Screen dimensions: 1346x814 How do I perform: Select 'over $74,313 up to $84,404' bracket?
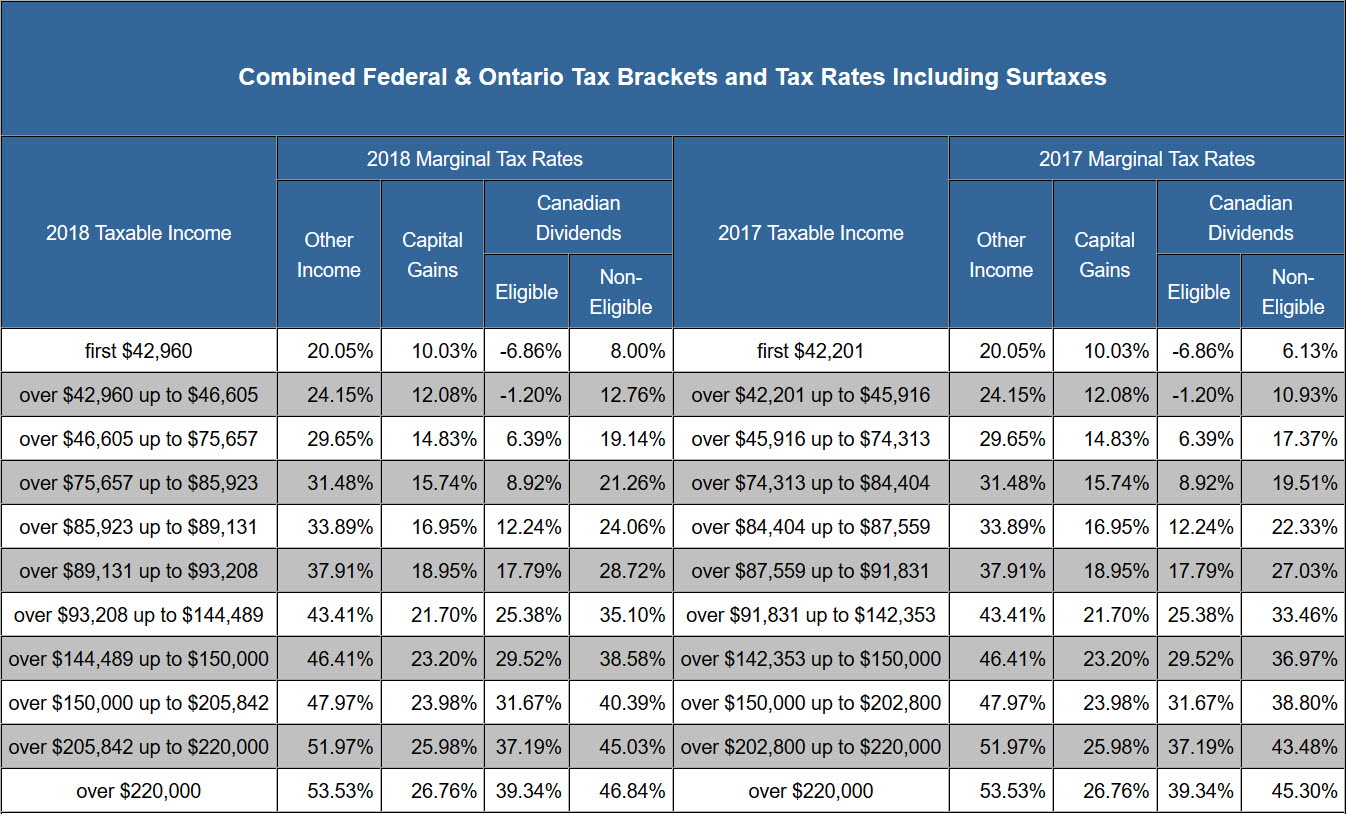click(810, 482)
